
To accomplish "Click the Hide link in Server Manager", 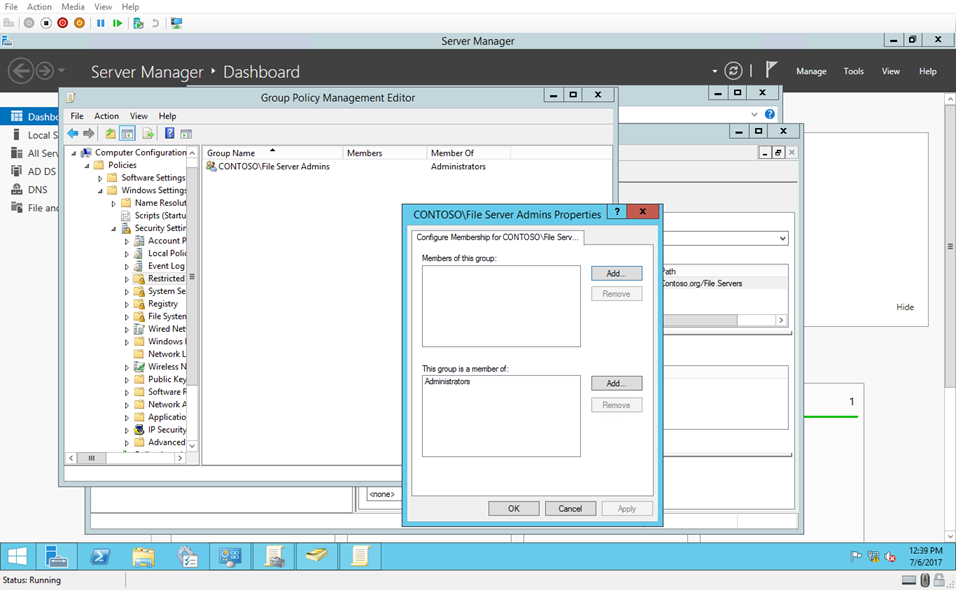I will pos(905,307).
